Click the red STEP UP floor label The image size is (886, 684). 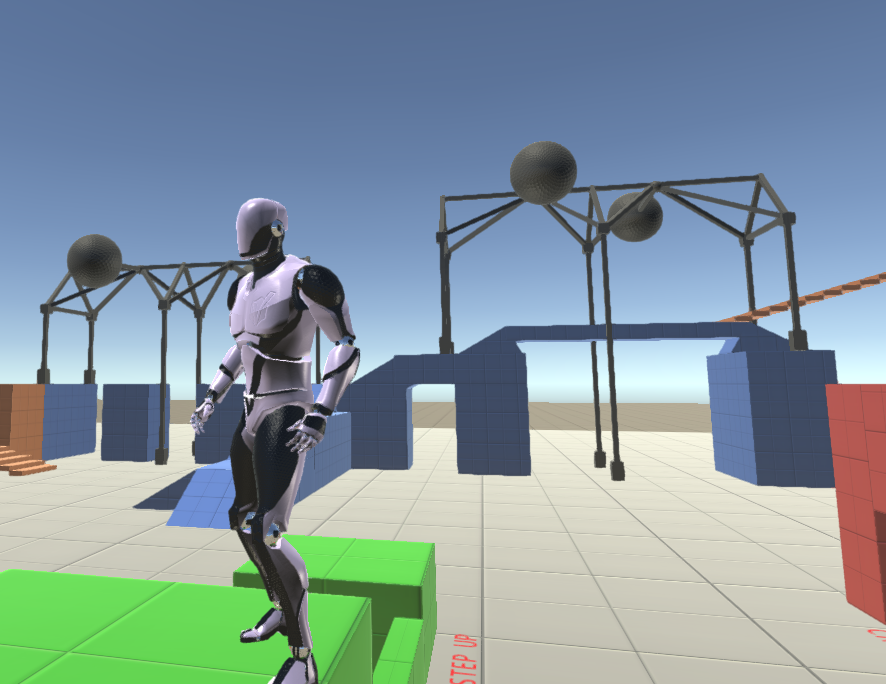coord(463,659)
